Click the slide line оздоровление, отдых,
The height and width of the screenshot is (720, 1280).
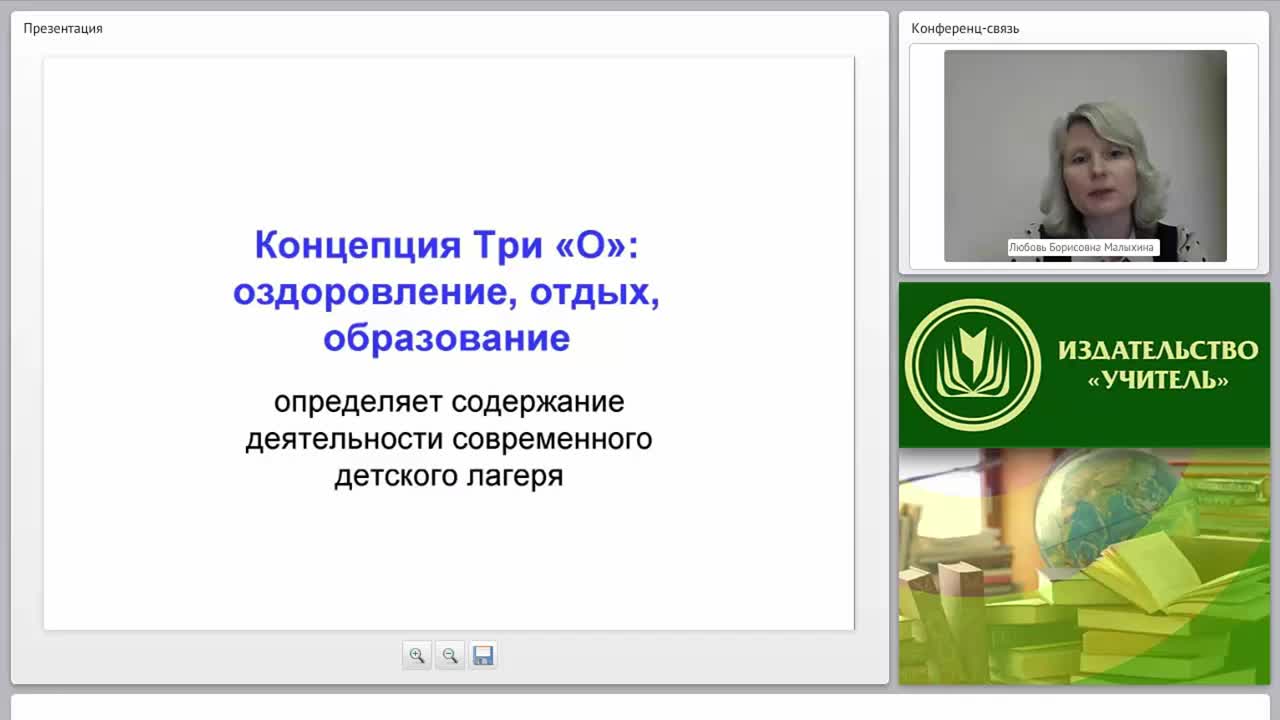tap(446, 292)
